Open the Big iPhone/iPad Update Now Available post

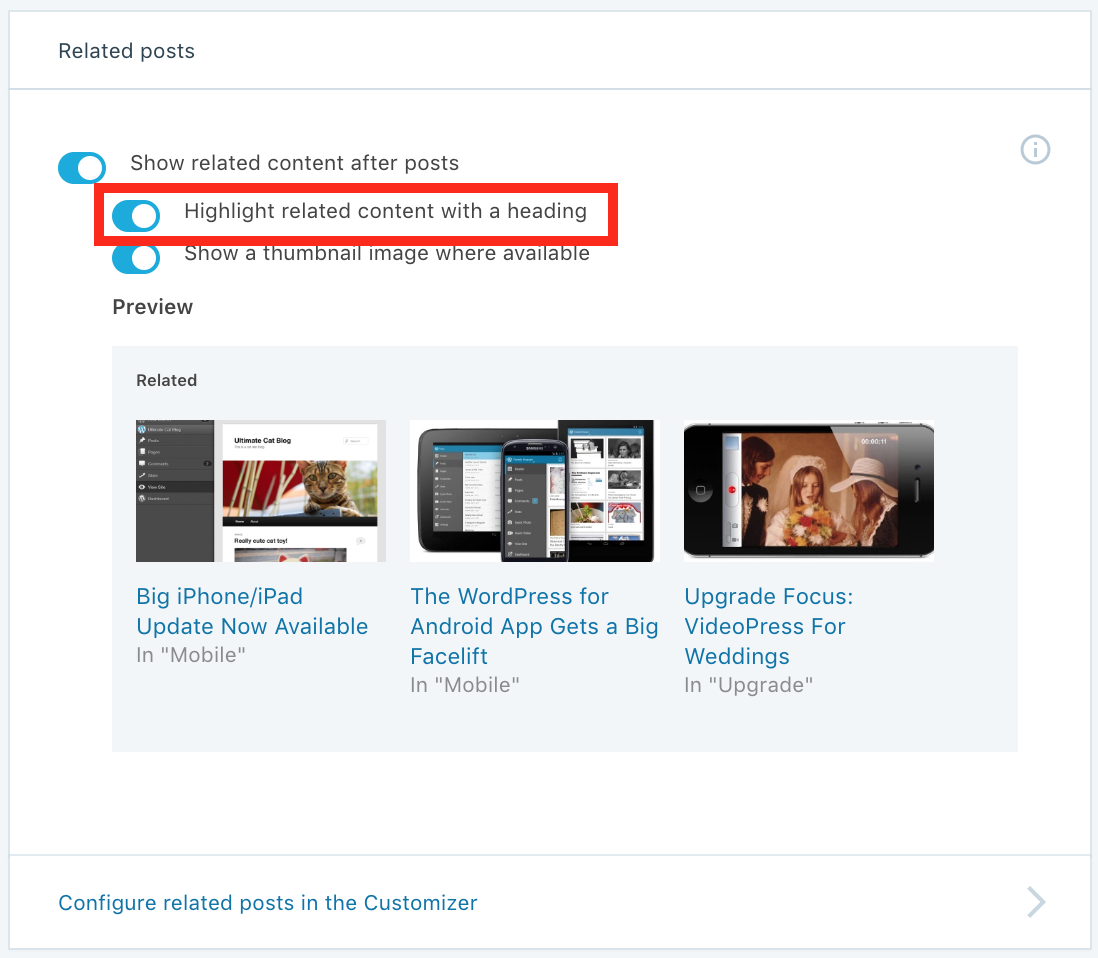coord(252,611)
